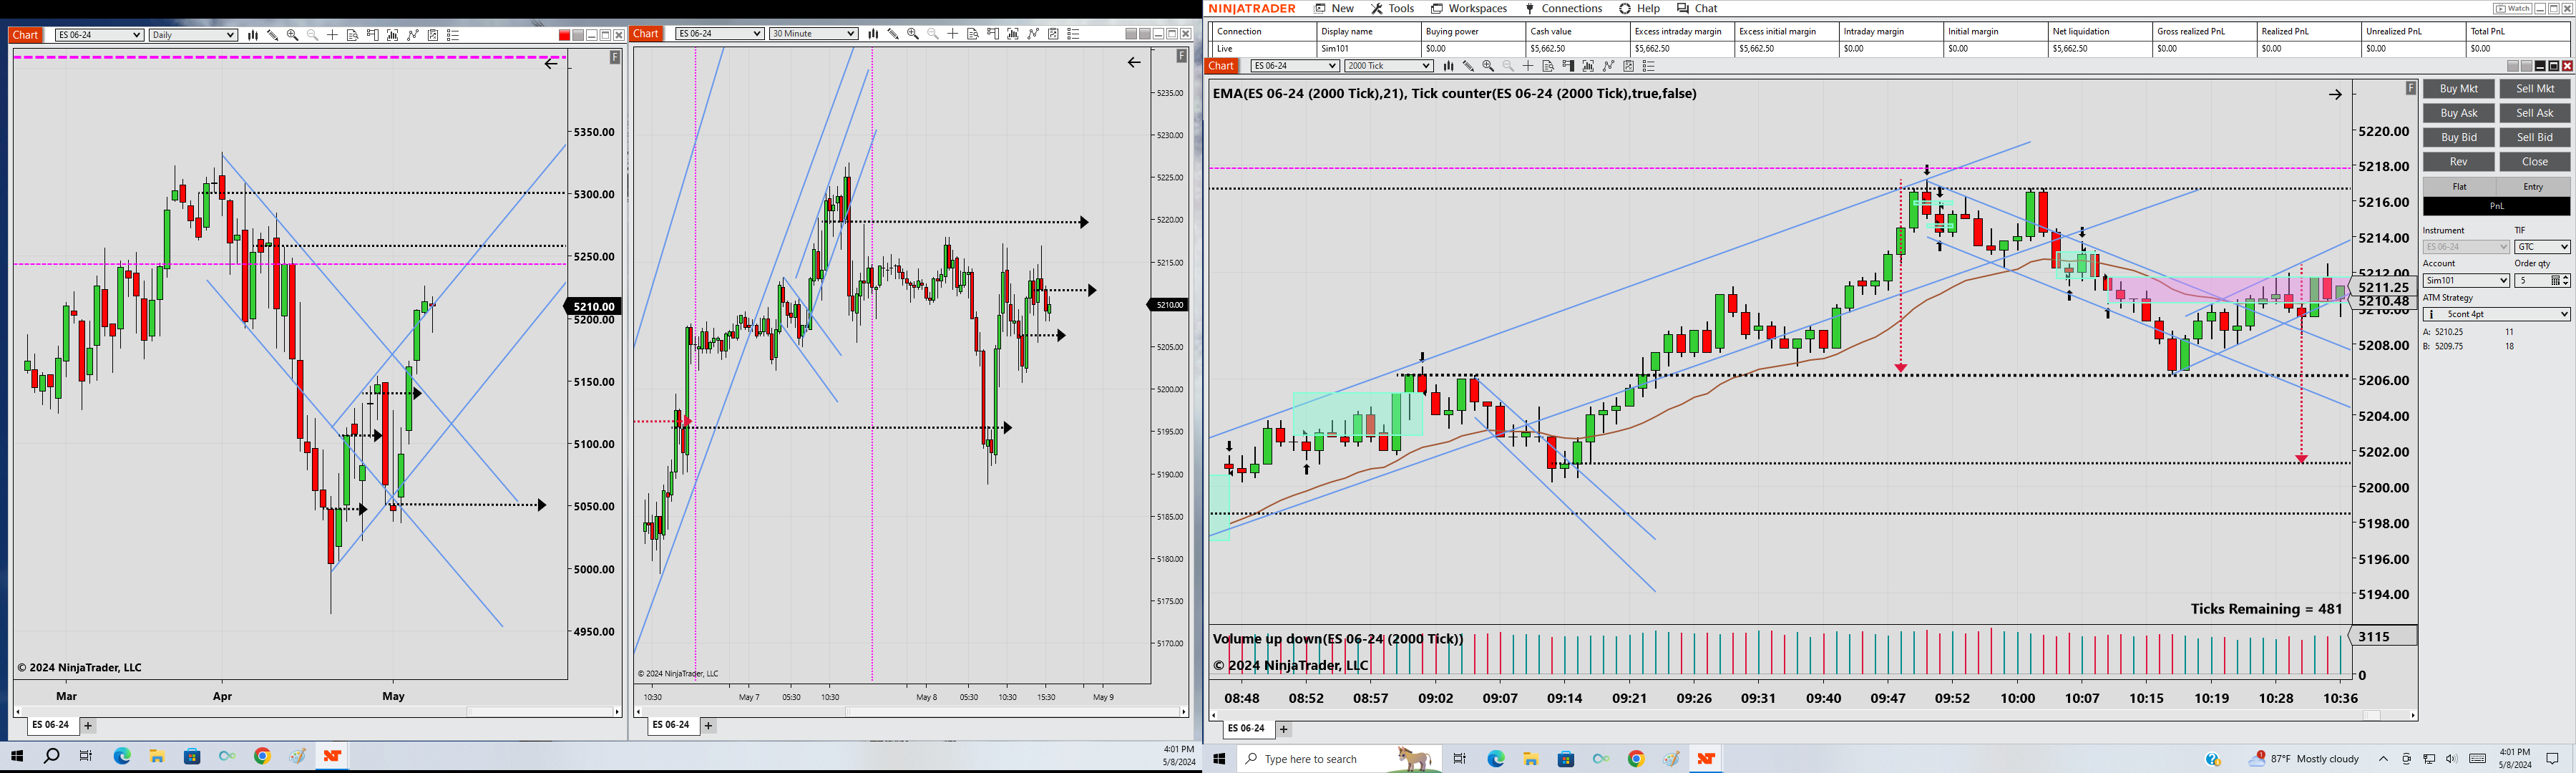Toggle fixed scale F button on Daily chart
Screen dimensions: 2576x773
[615, 58]
